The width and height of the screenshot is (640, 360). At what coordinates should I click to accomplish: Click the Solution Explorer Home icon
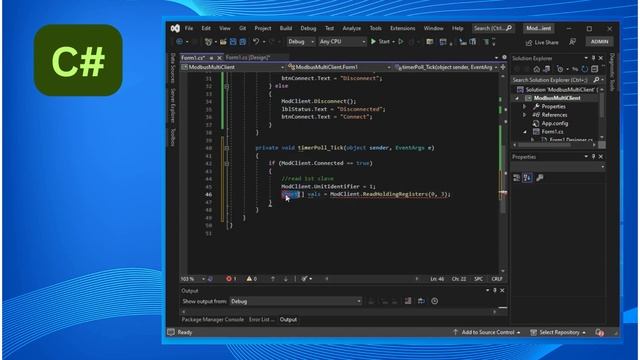click(x=537, y=69)
